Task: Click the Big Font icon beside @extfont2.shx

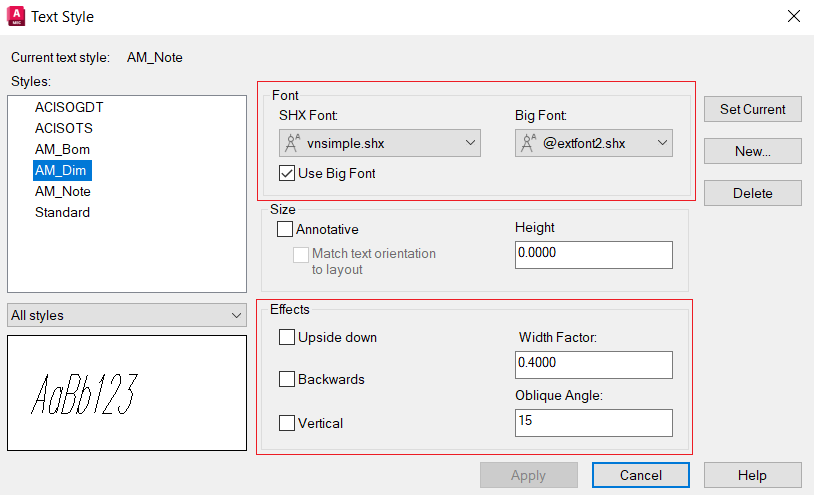Action: pos(528,143)
